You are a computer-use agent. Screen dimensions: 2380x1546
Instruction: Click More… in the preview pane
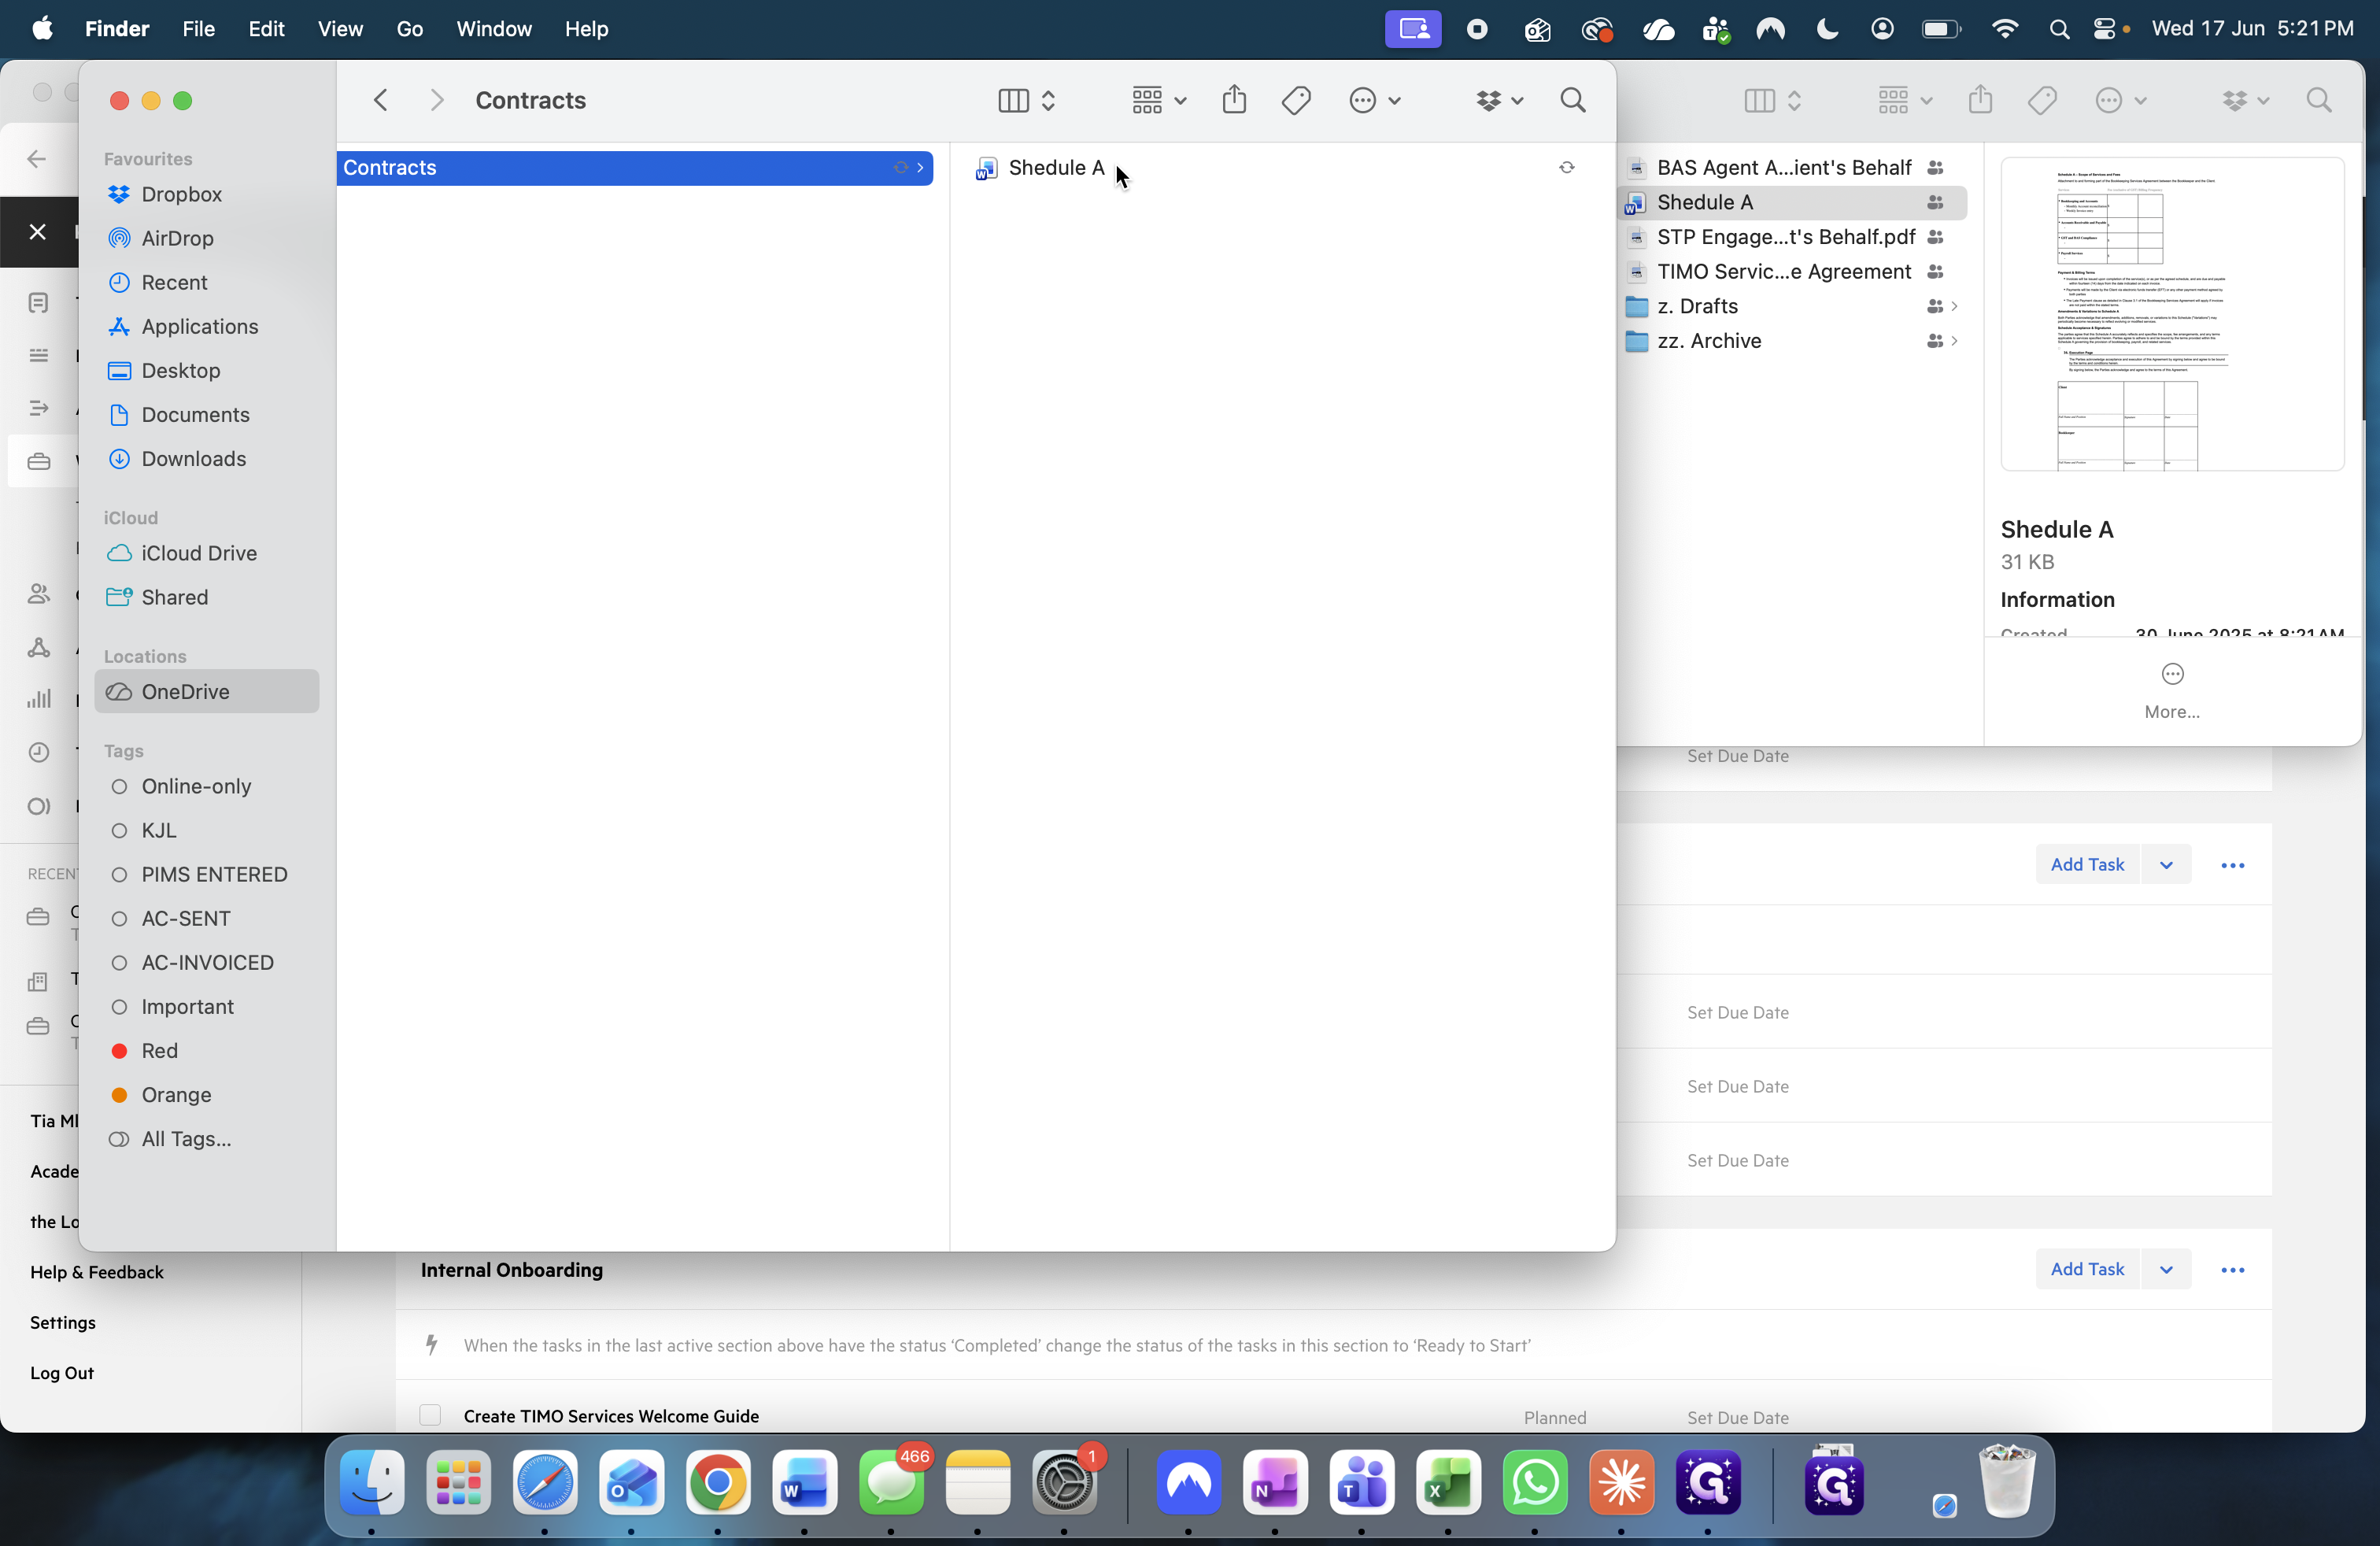2172,690
